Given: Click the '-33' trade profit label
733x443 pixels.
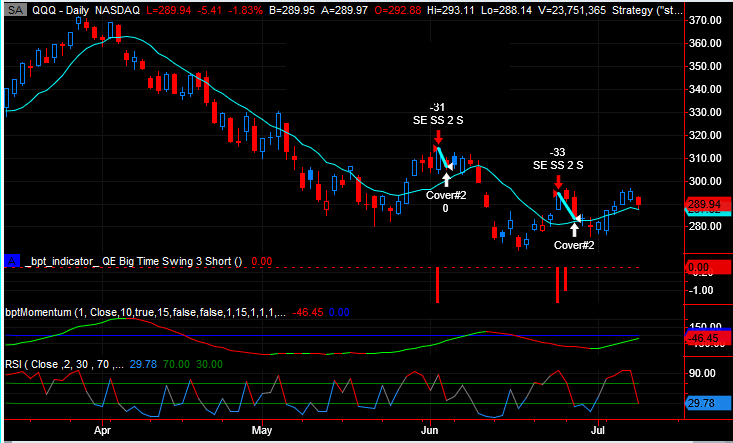Looking at the screenshot, I should (557, 152).
